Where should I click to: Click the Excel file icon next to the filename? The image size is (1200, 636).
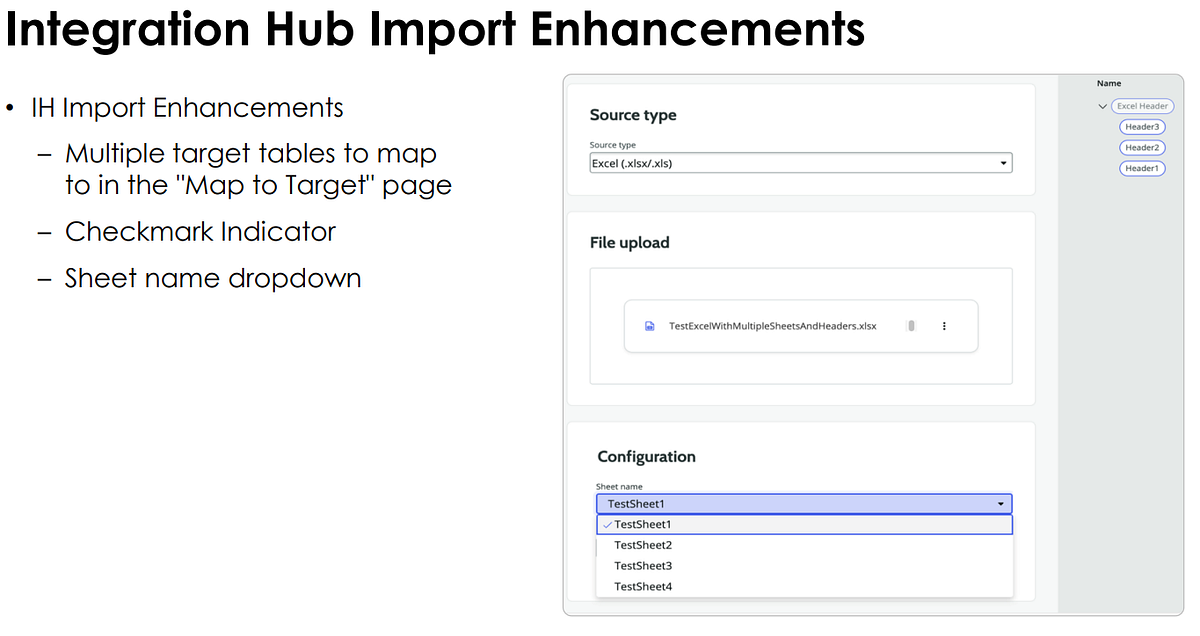[651, 325]
